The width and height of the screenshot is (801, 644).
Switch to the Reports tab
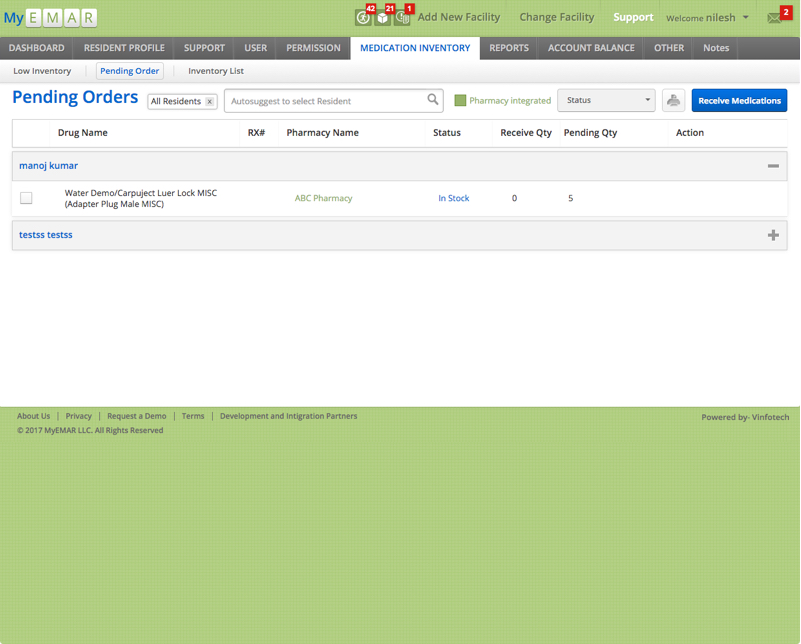[x=509, y=48]
